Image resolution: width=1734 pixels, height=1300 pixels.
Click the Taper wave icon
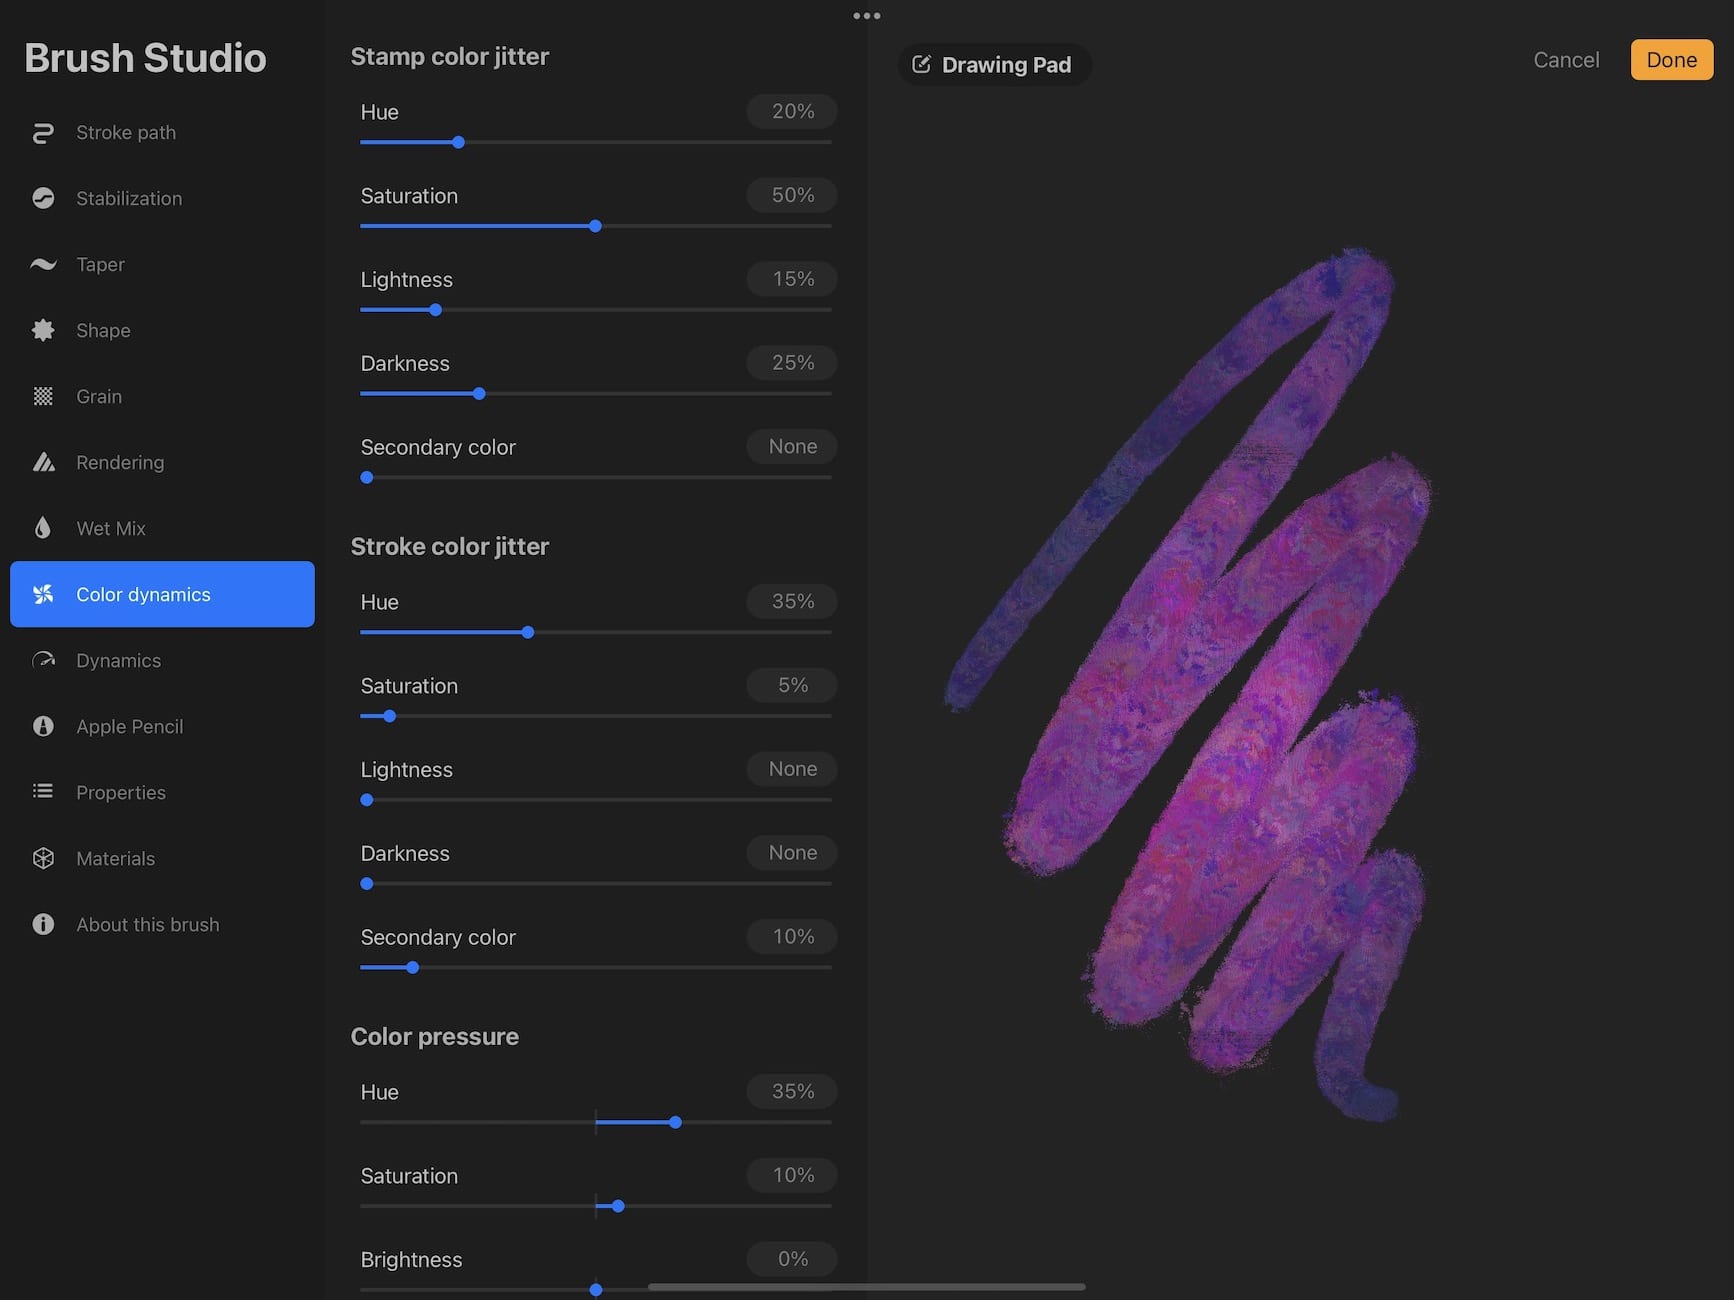click(x=43, y=264)
